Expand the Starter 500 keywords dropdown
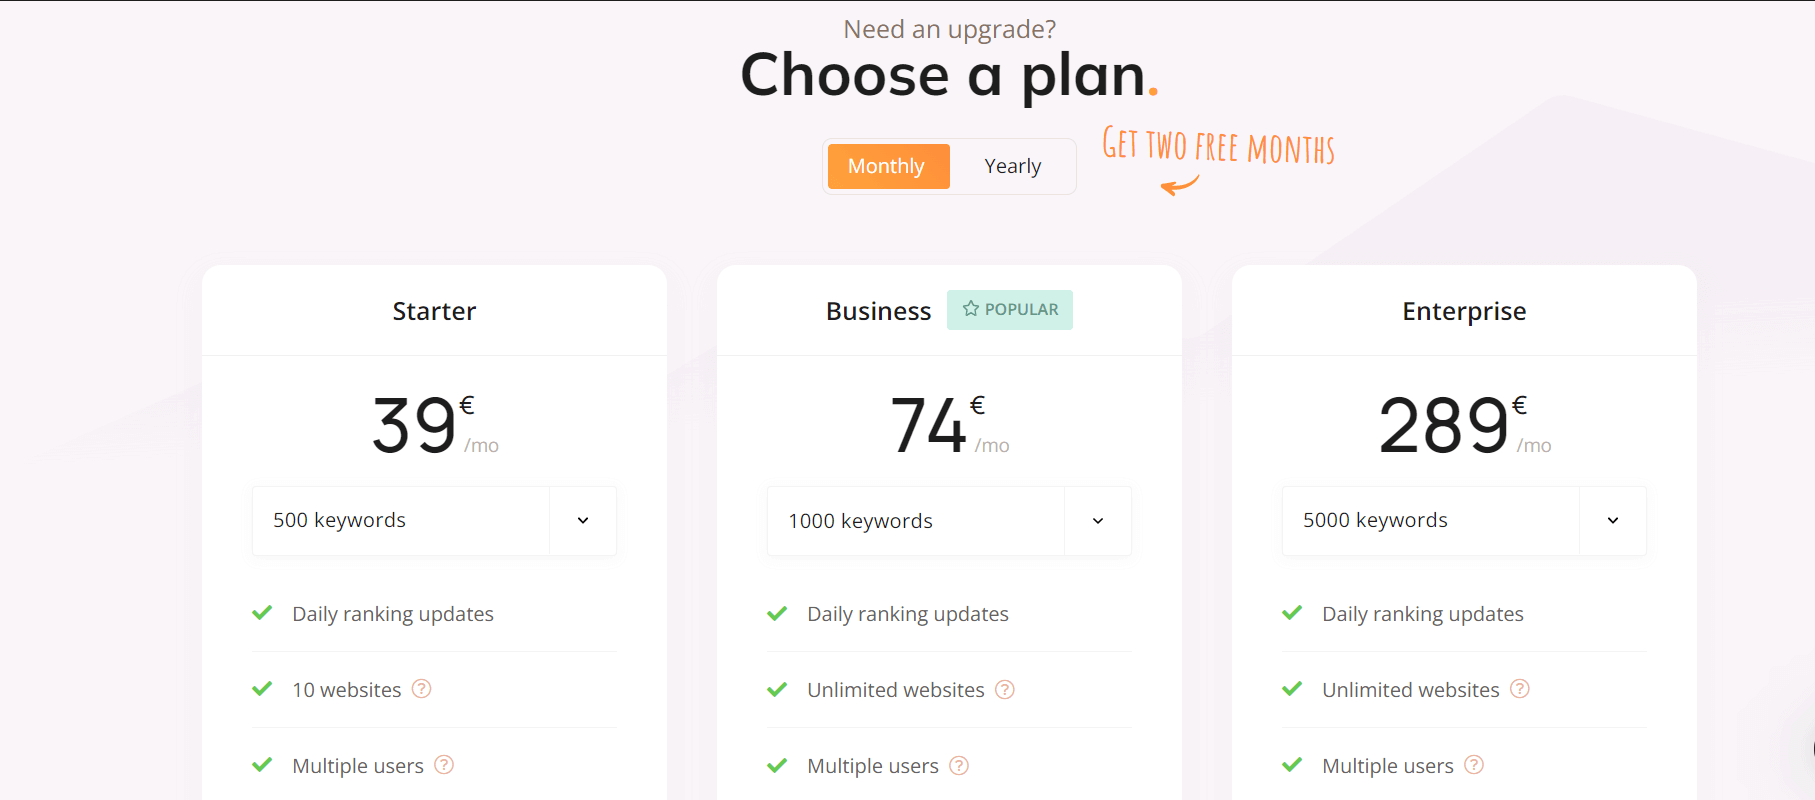The height and width of the screenshot is (800, 1815). tap(434, 520)
